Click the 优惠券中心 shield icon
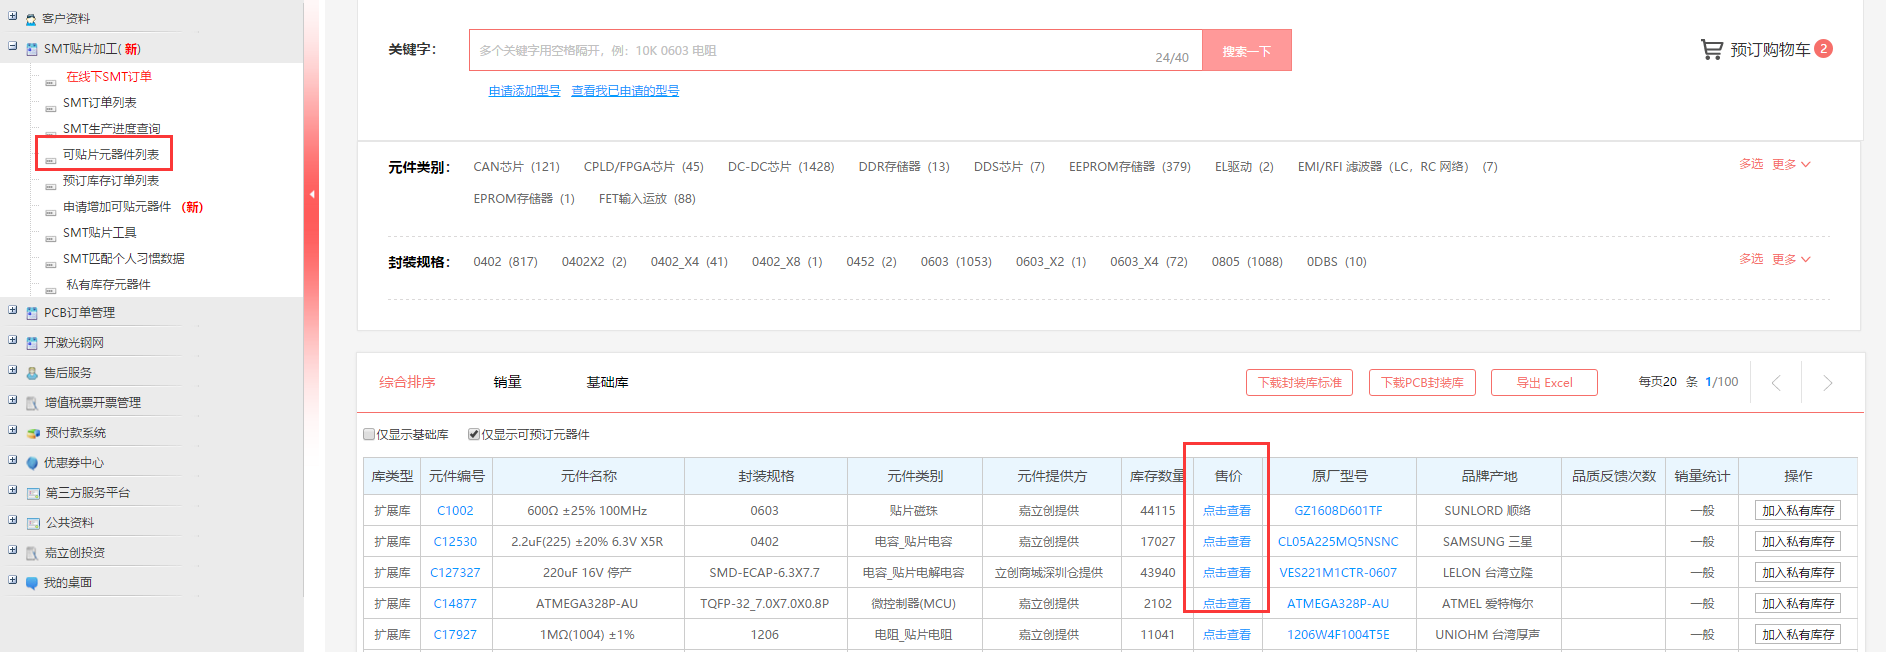The image size is (1886, 652). 32,463
